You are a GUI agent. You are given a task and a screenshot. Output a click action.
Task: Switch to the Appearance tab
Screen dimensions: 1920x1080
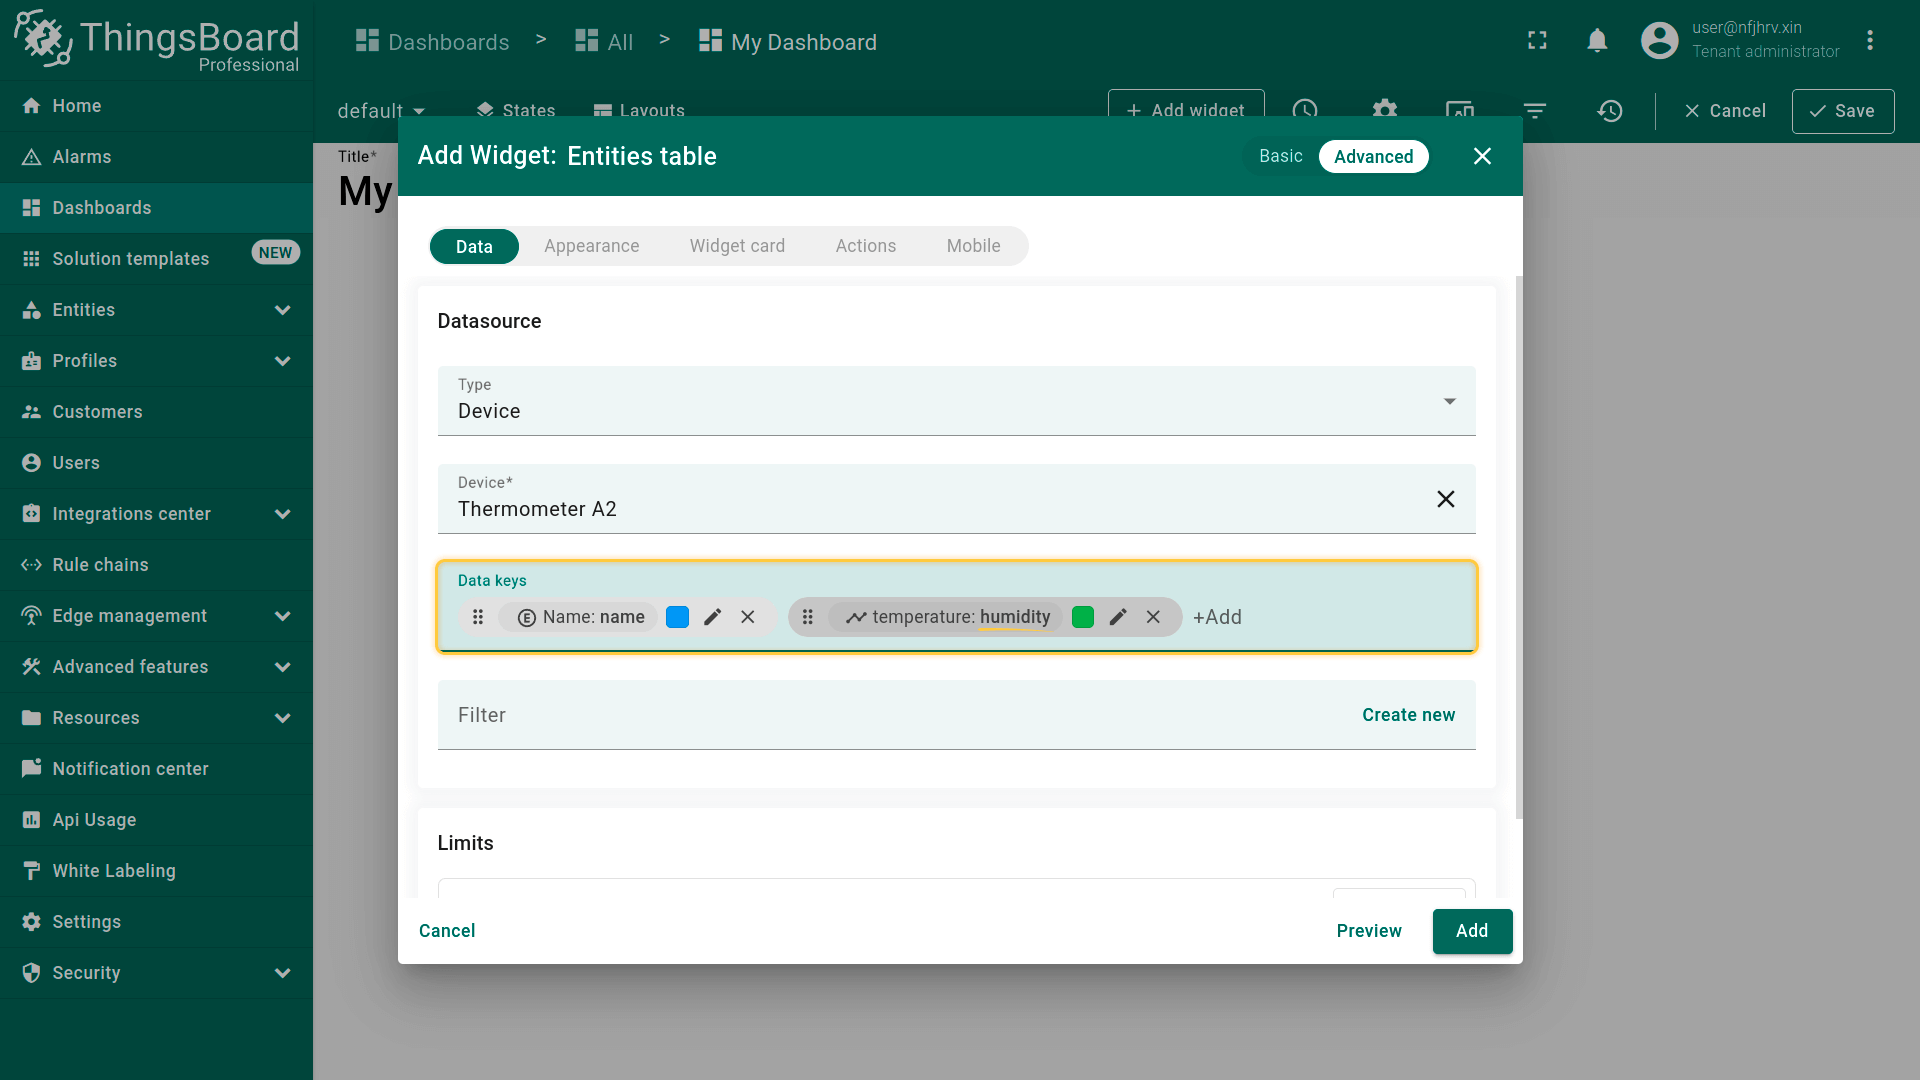pos(591,246)
